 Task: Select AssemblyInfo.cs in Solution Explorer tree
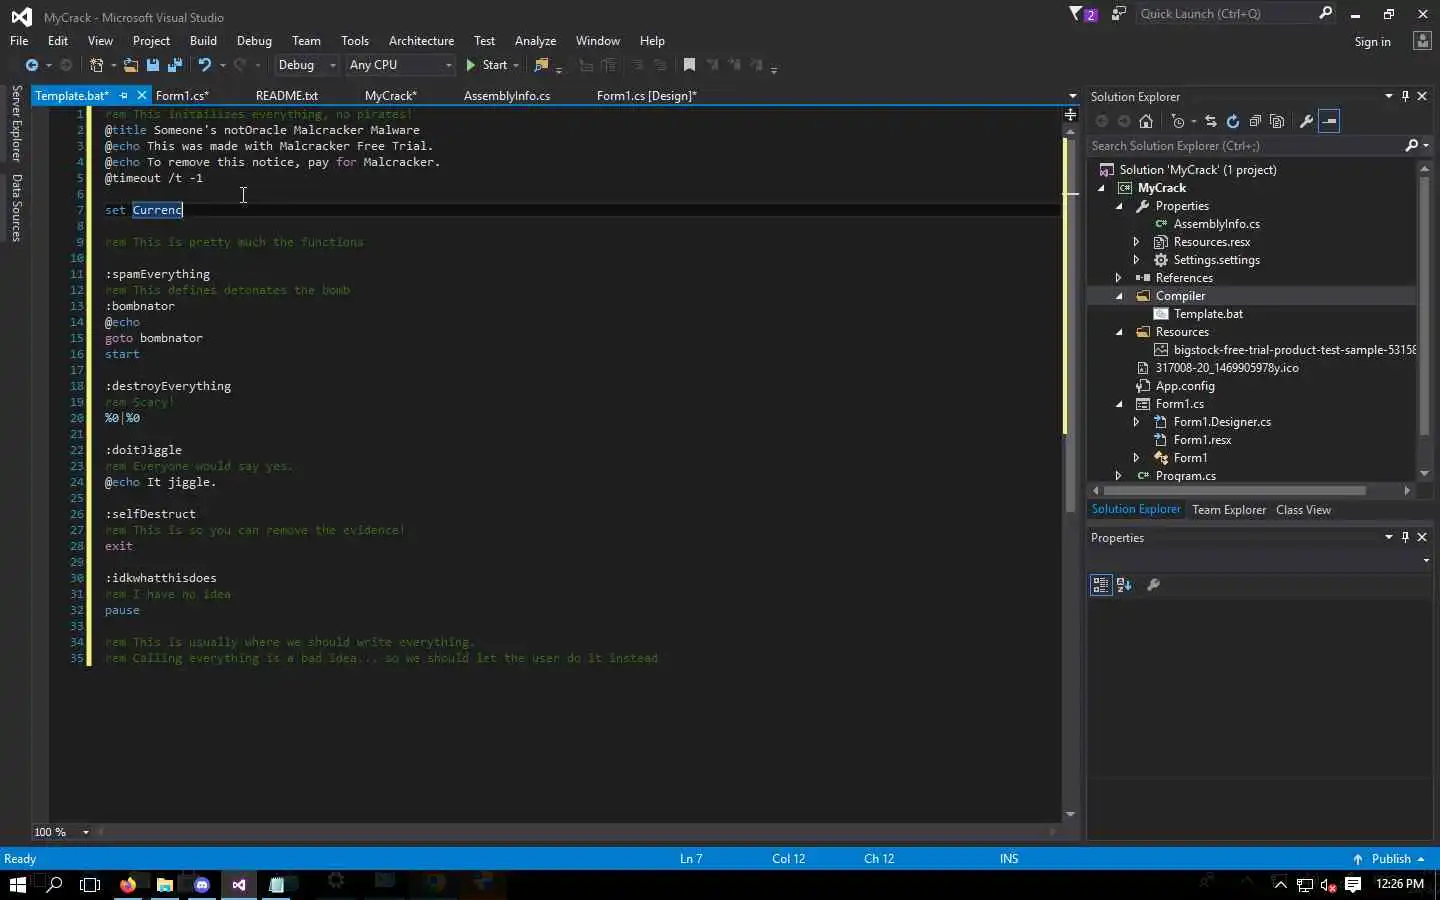point(1216,224)
